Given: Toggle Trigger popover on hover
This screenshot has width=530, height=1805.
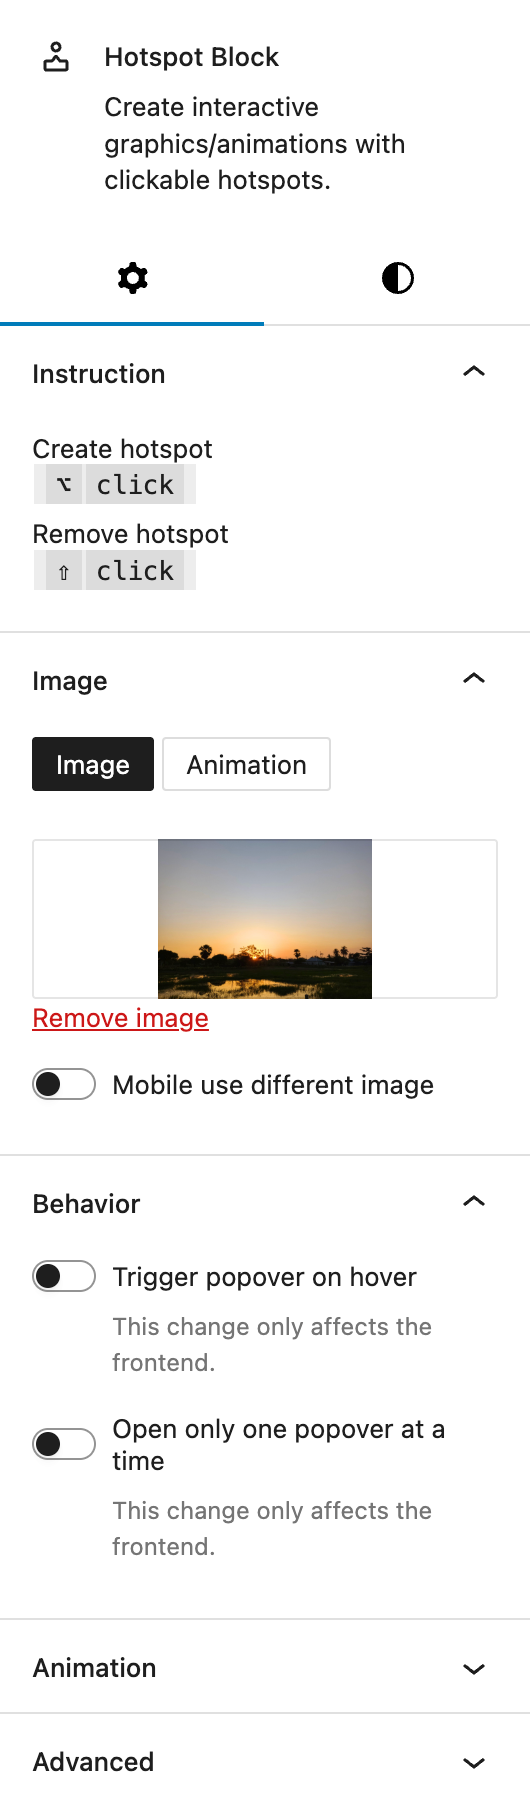Looking at the screenshot, I should tap(64, 1276).
